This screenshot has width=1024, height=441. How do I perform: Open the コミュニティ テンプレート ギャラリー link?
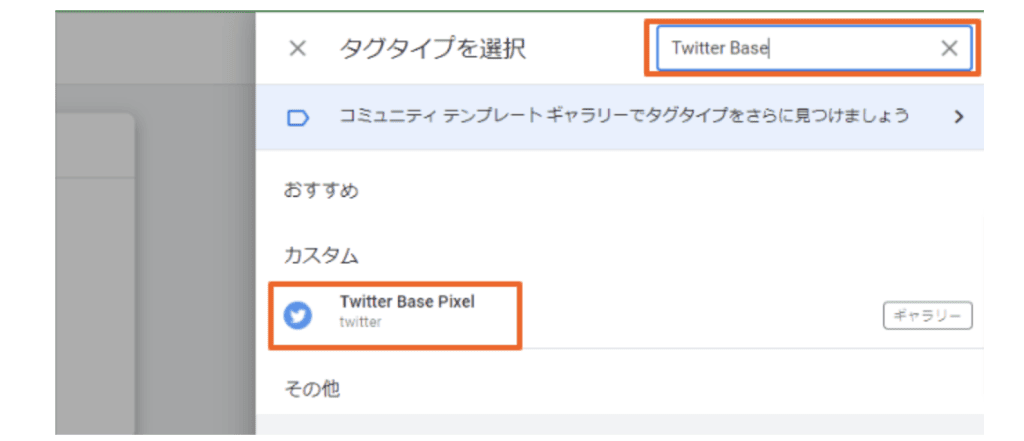[624, 117]
